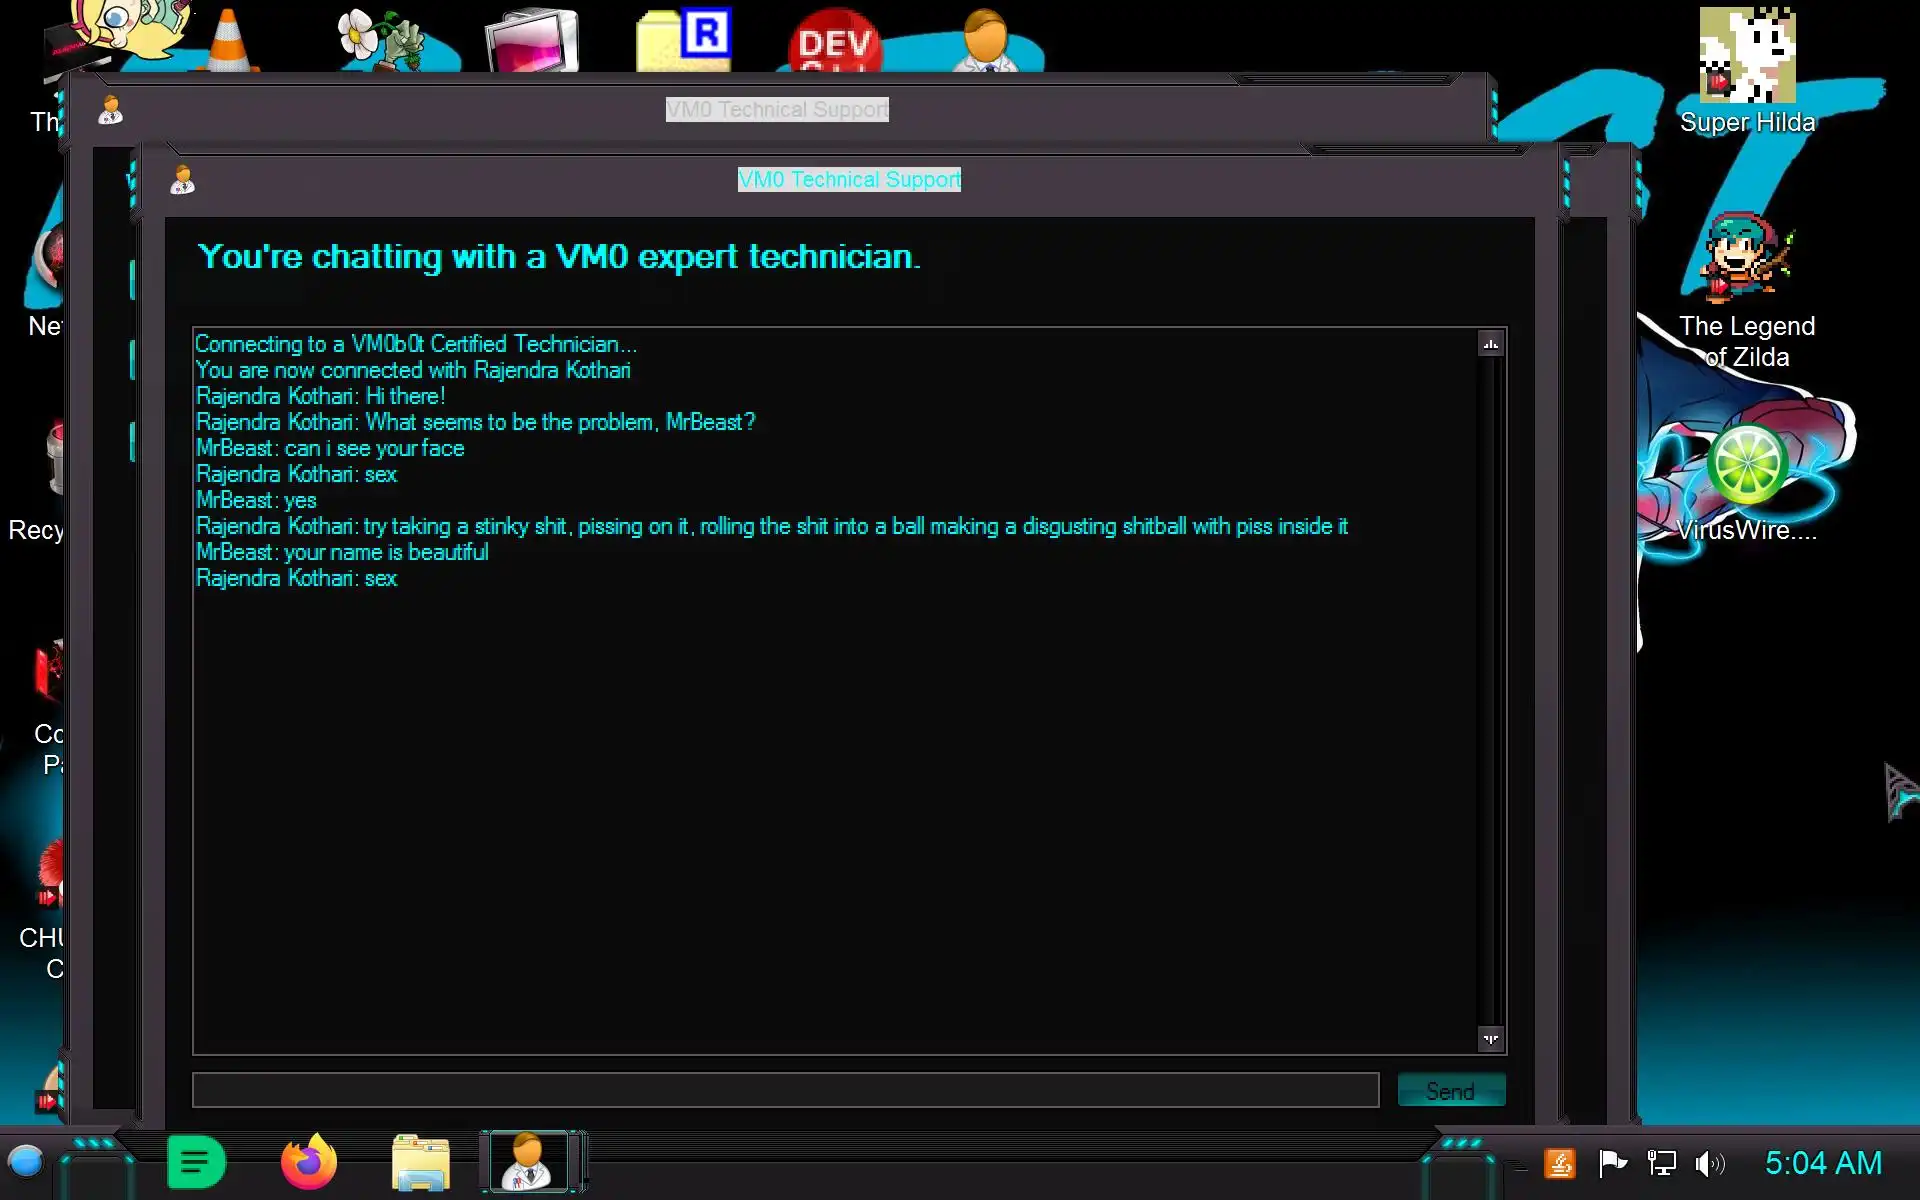Open File Explorer from the taskbar
This screenshot has height=1200, width=1920.
coord(421,1163)
